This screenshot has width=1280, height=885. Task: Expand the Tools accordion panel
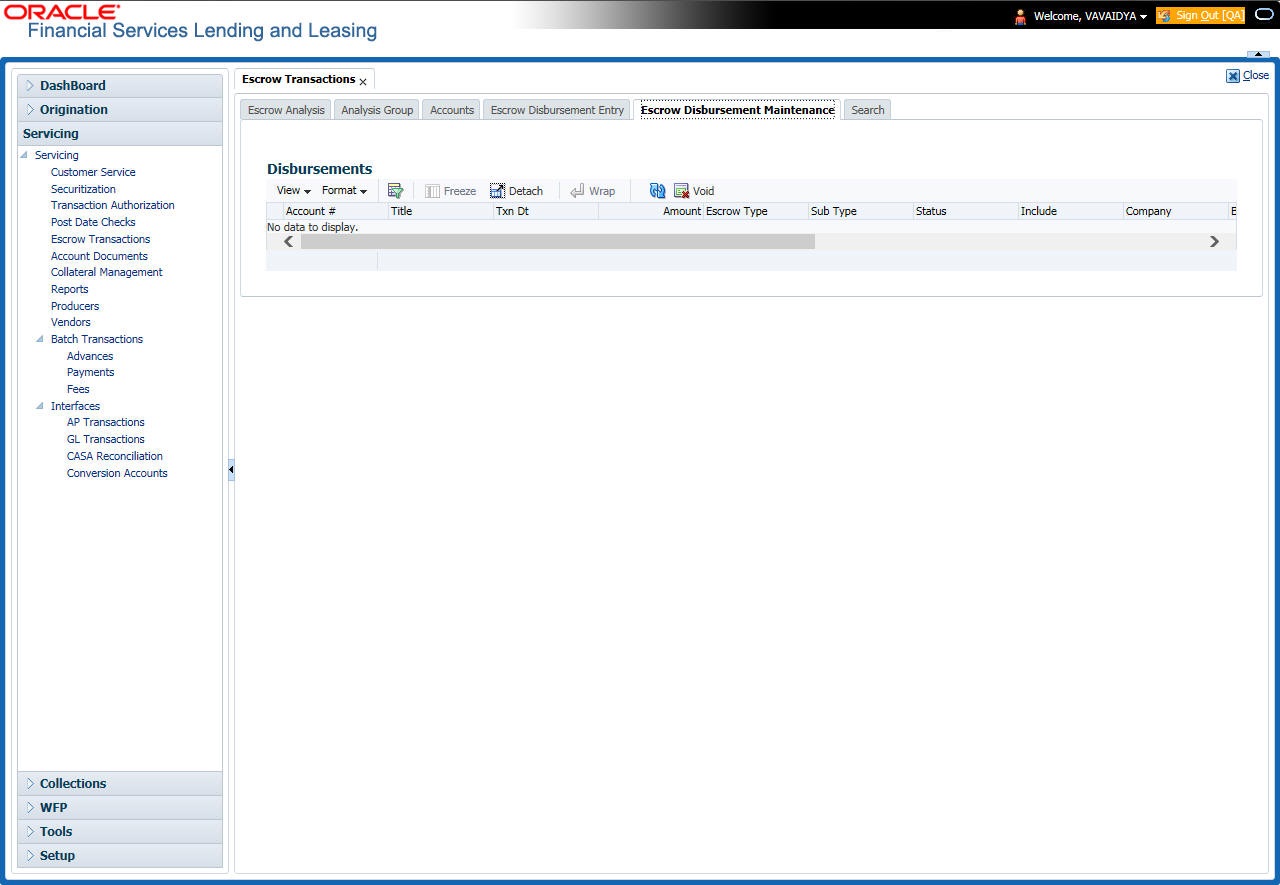coord(120,832)
